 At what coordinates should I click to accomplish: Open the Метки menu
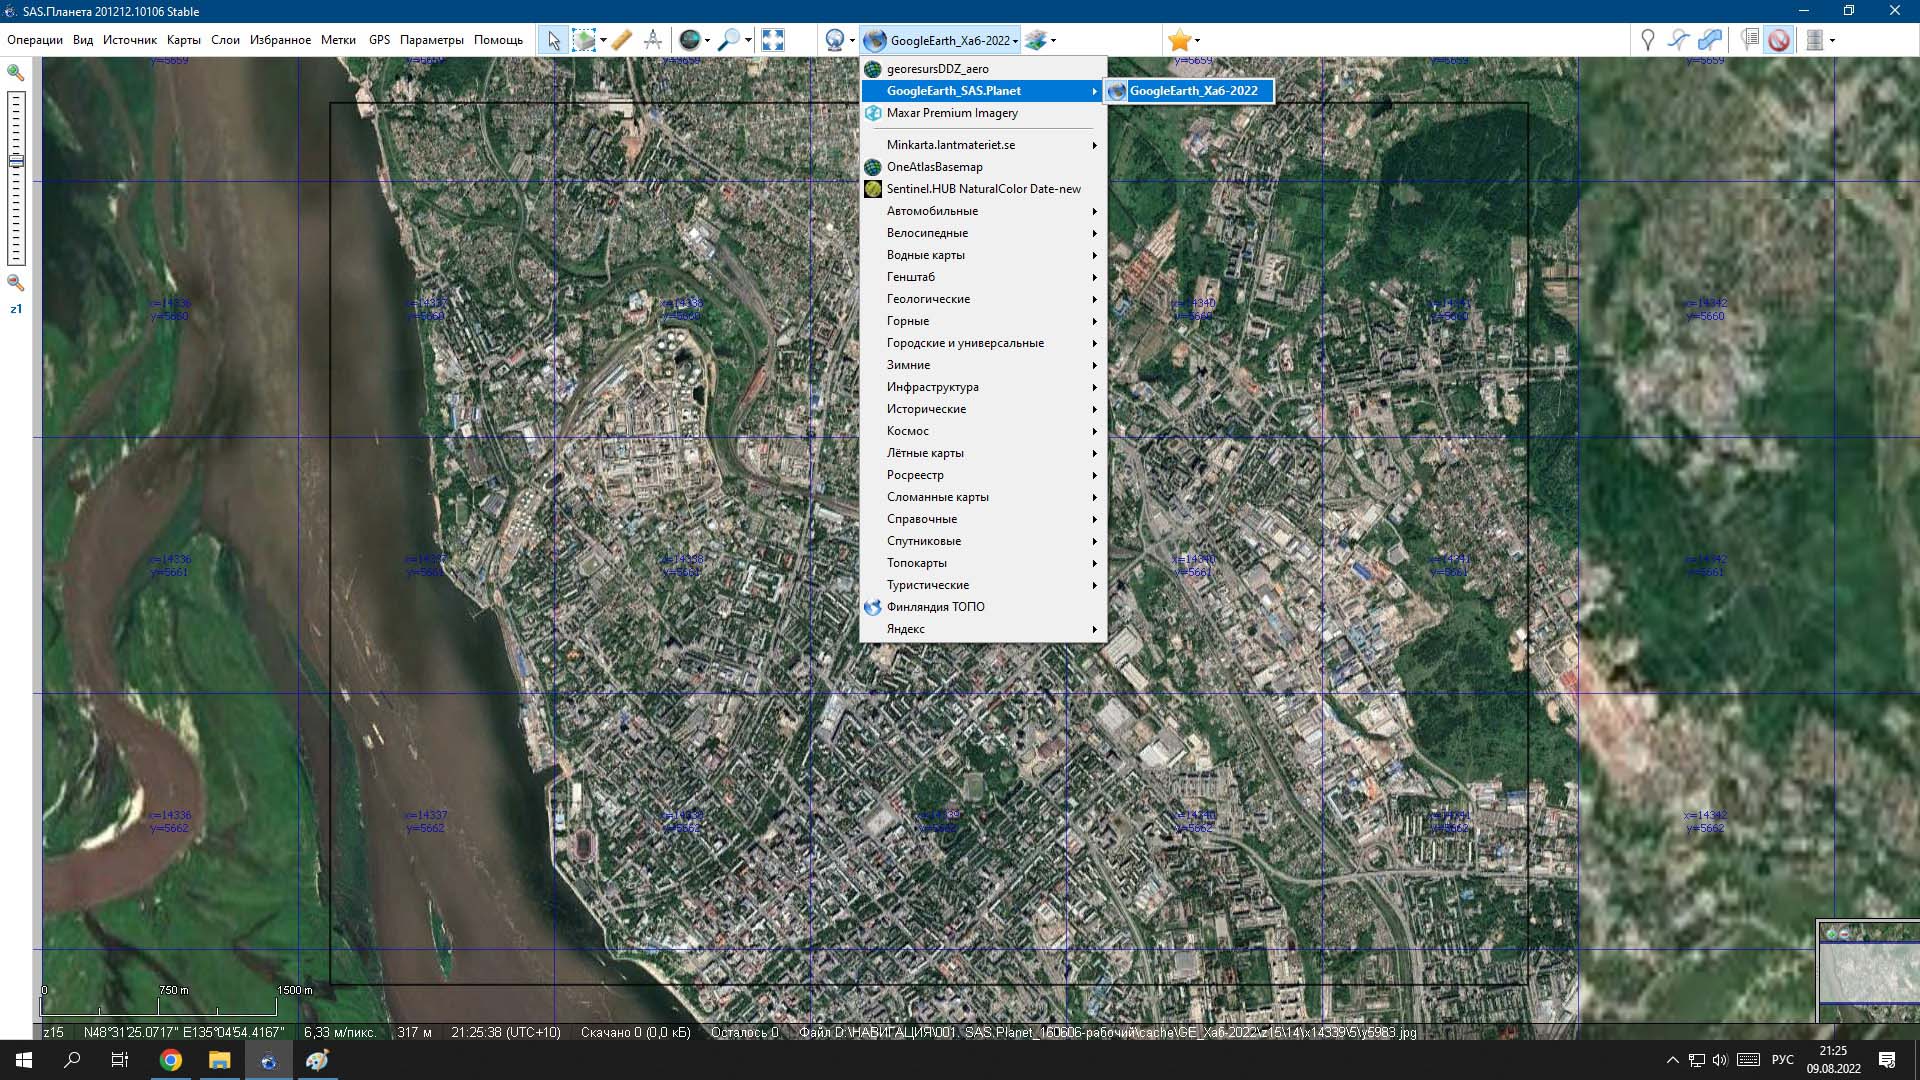338,40
